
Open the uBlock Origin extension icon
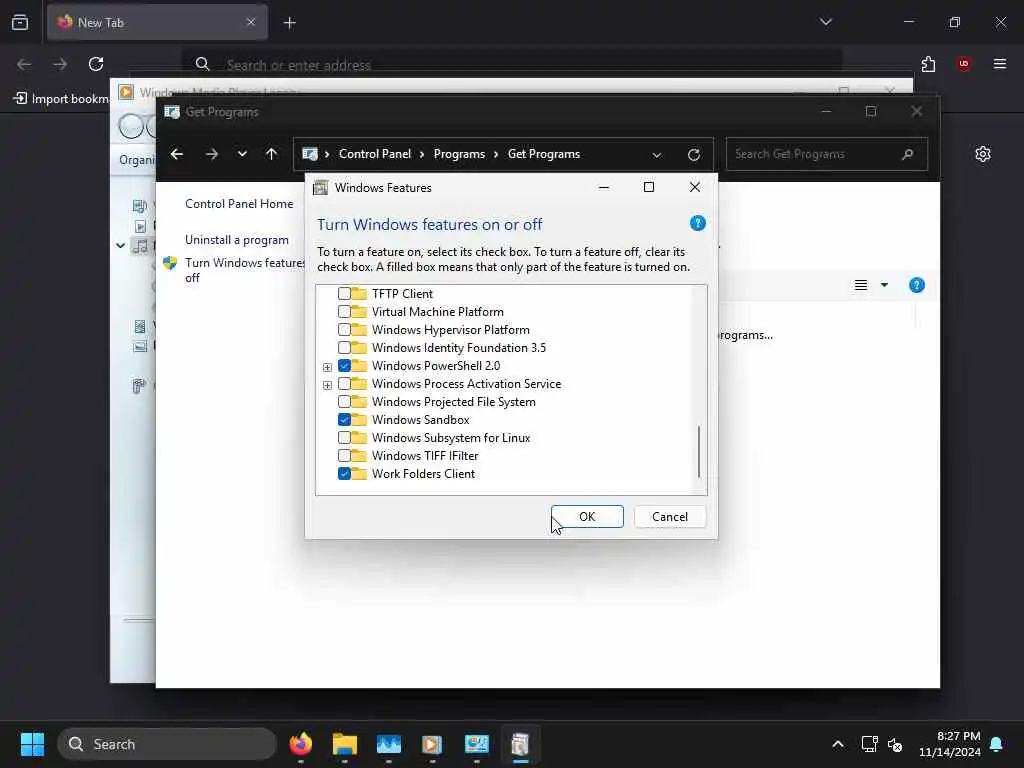coord(964,64)
